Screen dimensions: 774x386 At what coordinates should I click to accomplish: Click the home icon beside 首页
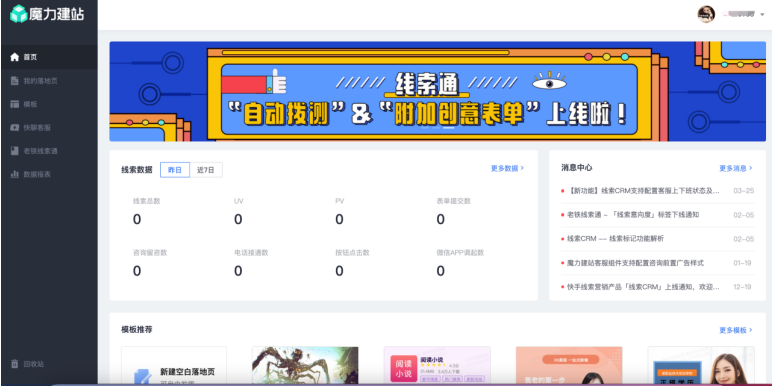click(15, 57)
